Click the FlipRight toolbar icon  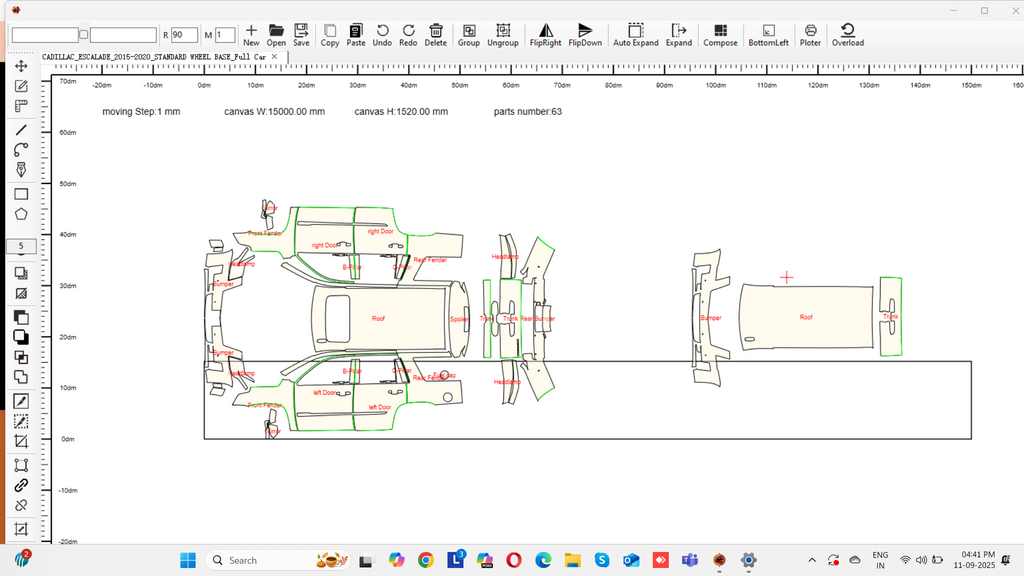click(545, 35)
